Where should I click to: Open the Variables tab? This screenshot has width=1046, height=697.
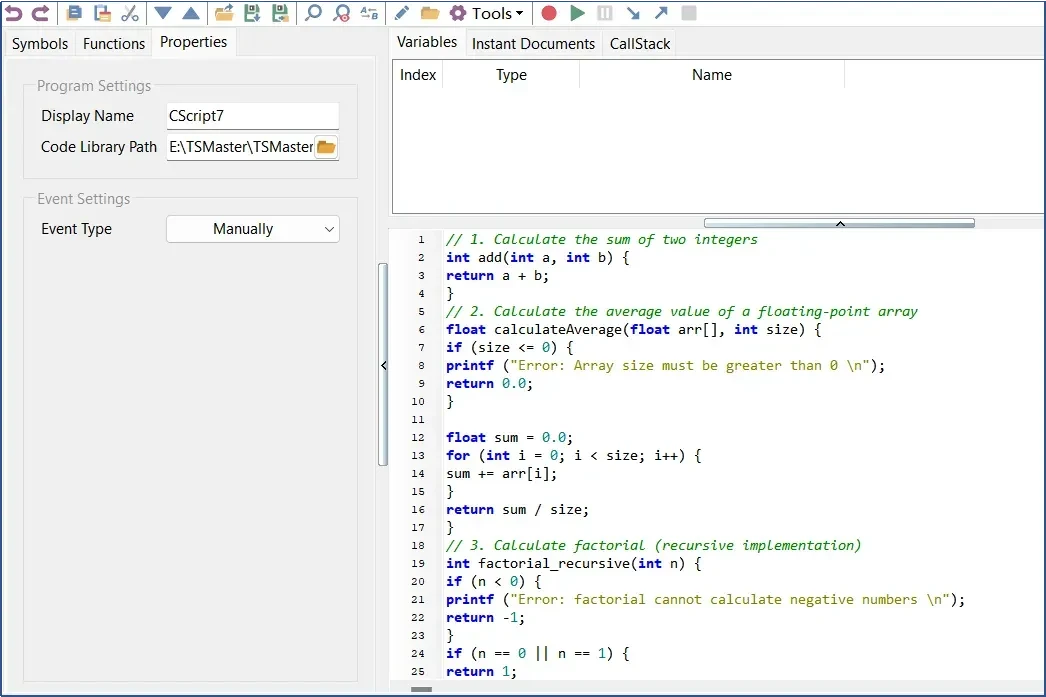[x=427, y=42]
